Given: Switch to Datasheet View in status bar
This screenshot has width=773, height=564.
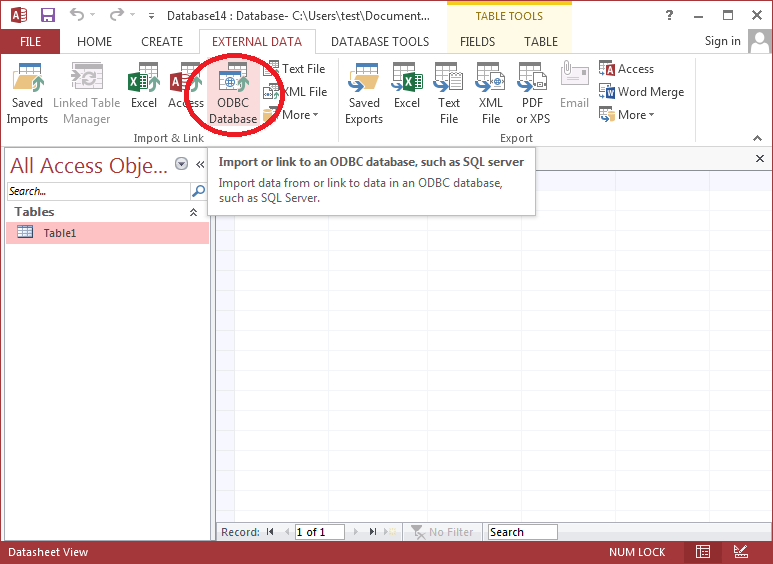Looking at the screenshot, I should 703,552.
